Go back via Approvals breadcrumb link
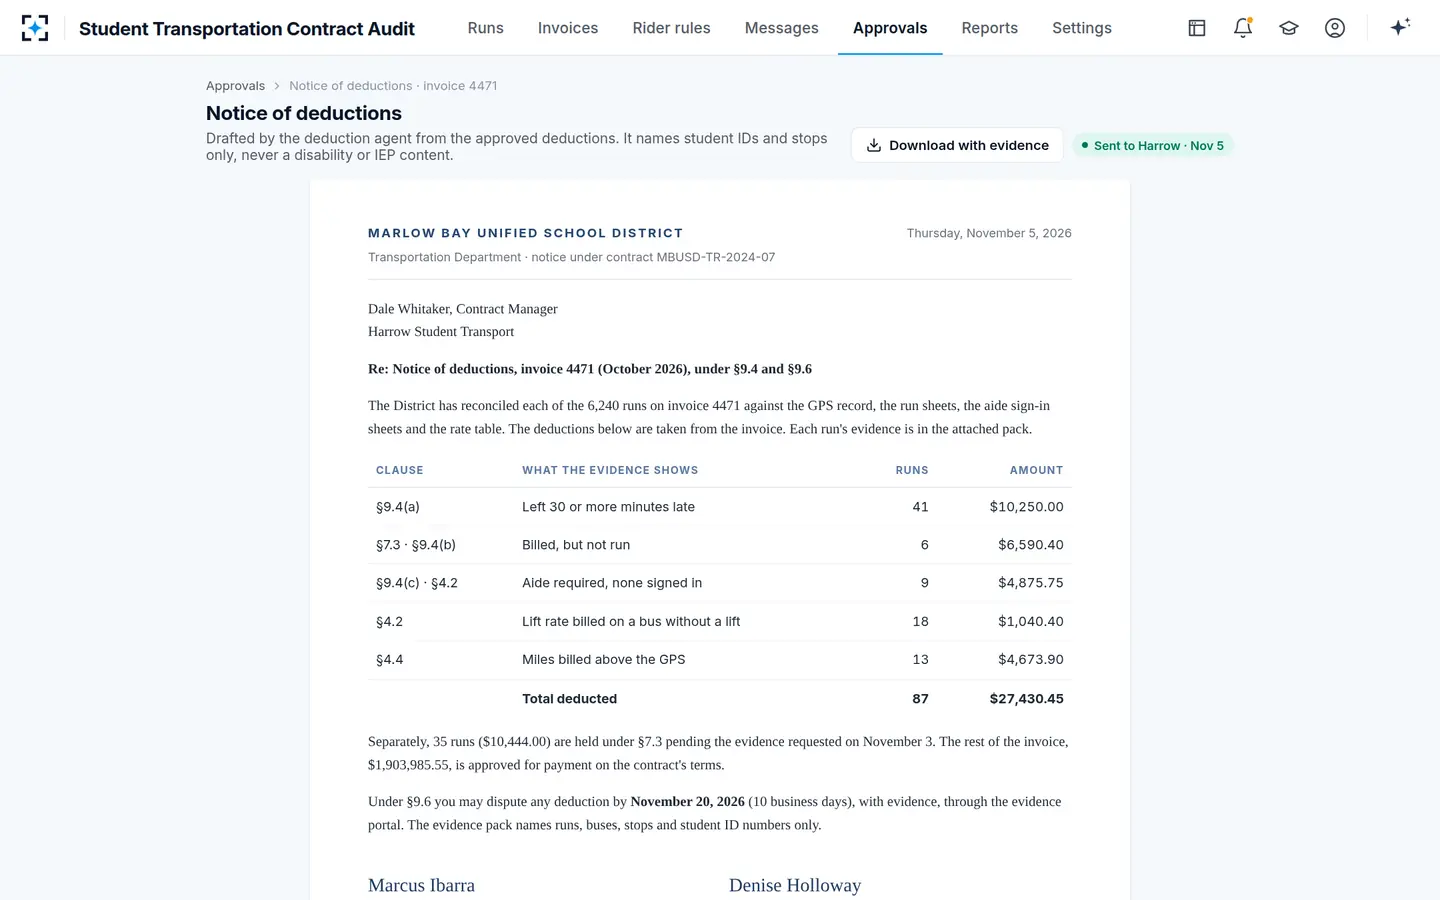Screen dimensions: 1440x900 click(235, 86)
